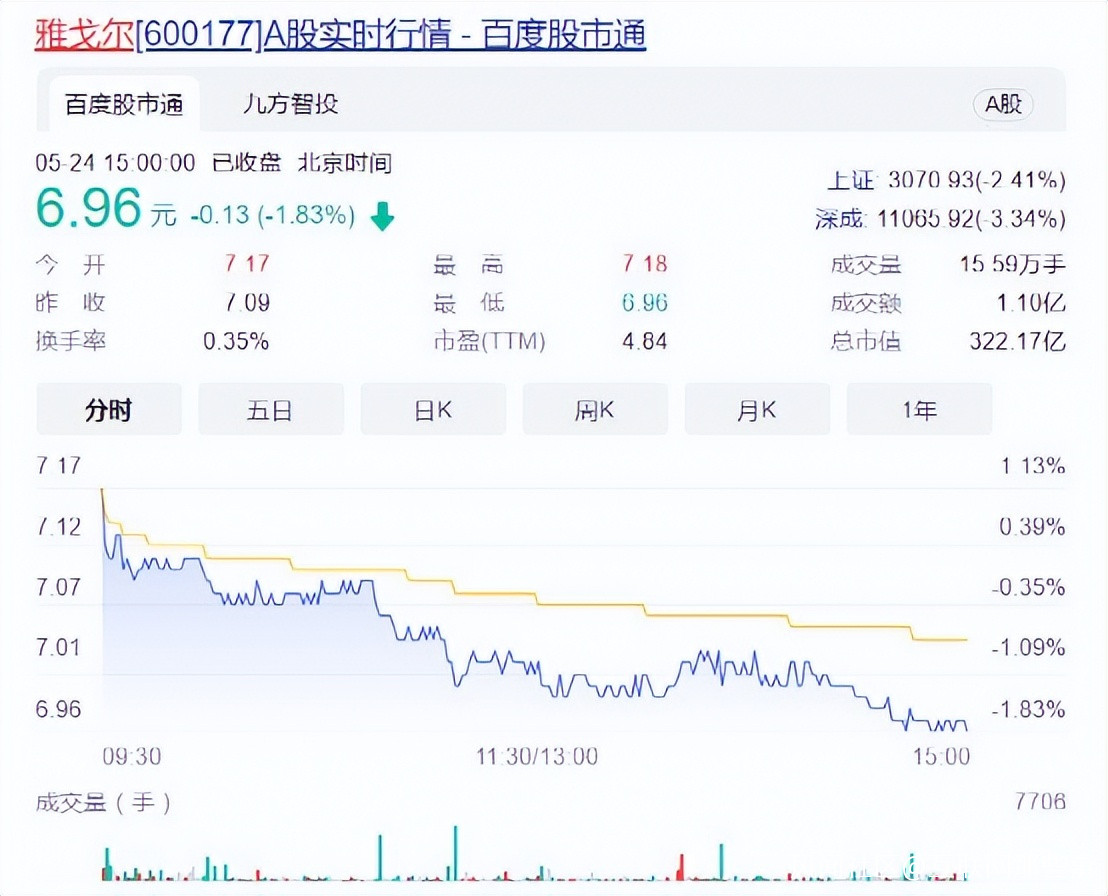
Task: Select the 分时 chart tab
Action: pos(109,409)
